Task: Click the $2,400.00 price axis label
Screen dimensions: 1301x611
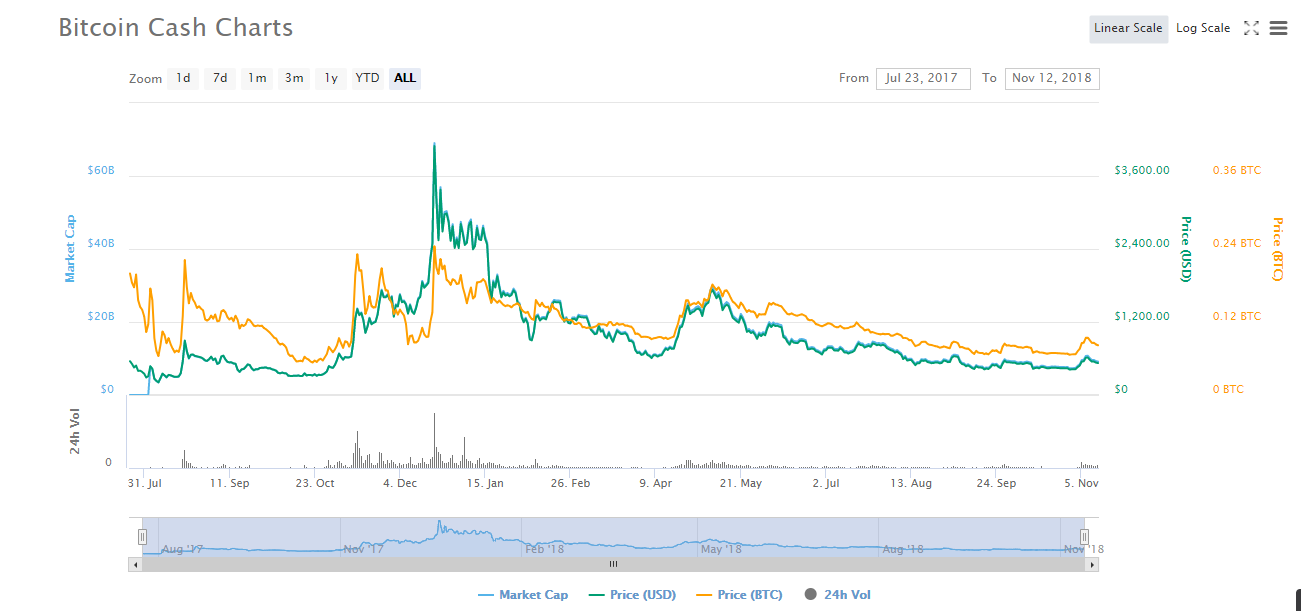Action: tap(1142, 244)
